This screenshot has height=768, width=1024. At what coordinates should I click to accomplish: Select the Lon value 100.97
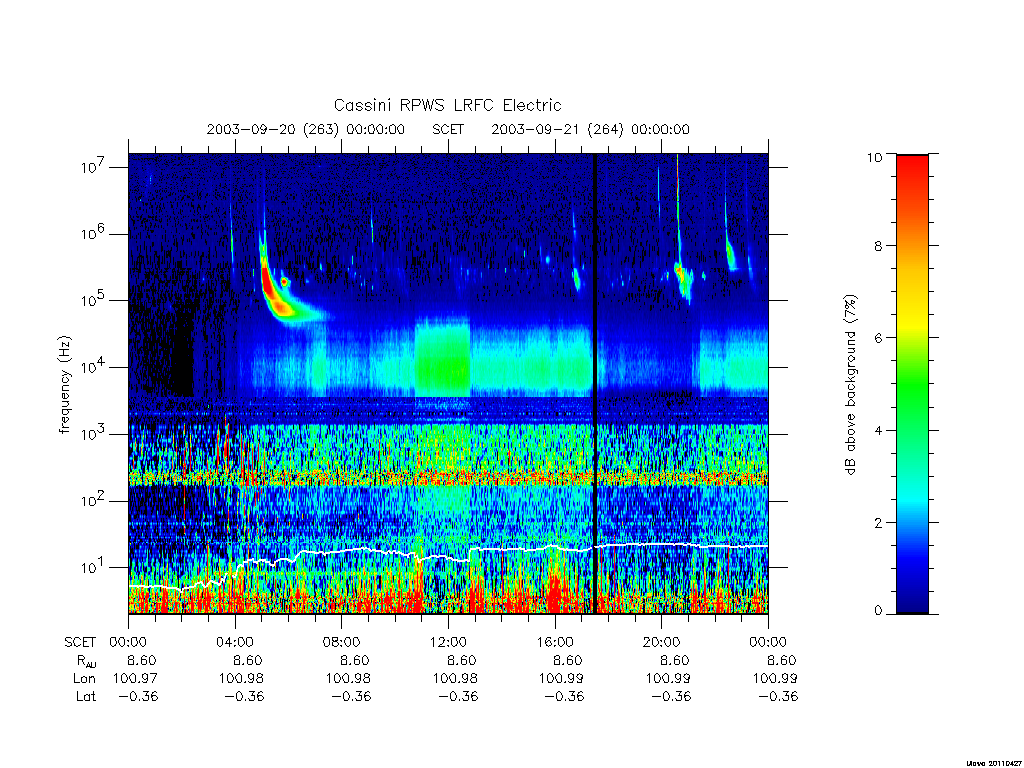point(135,679)
